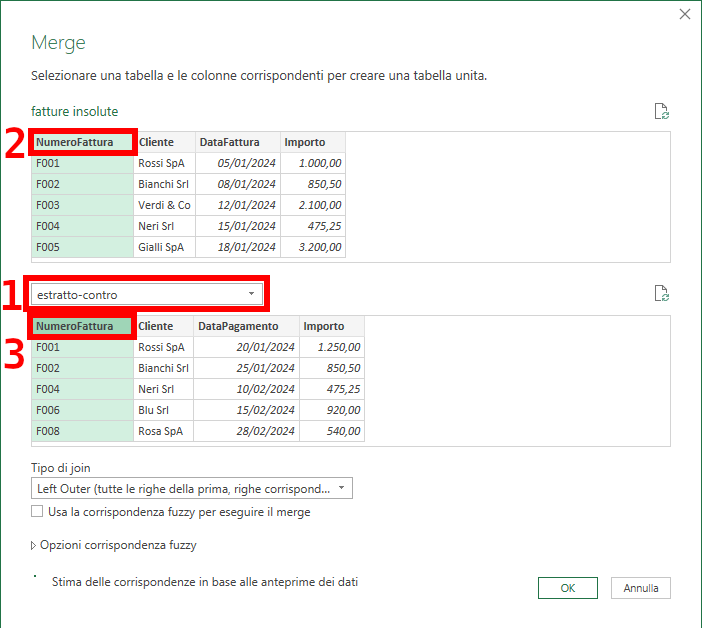Click F008 cell in second table
702x628 pixels.
[82, 431]
